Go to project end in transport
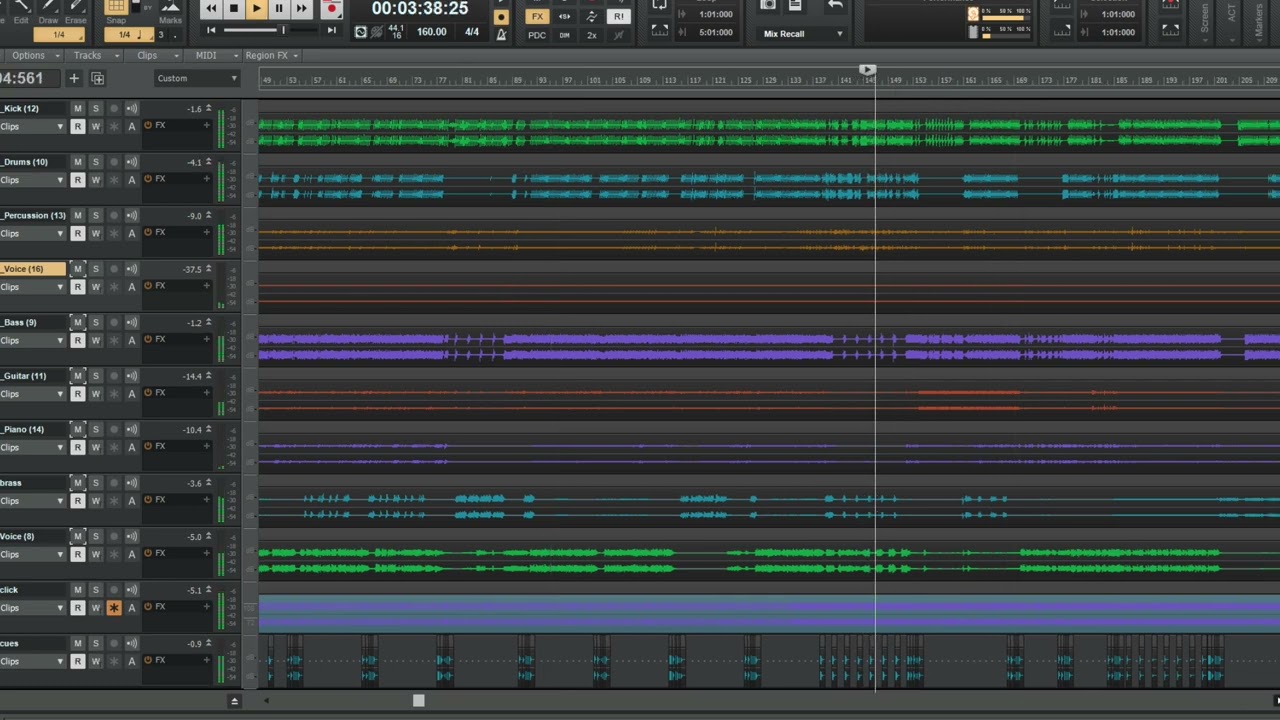 coord(332,30)
